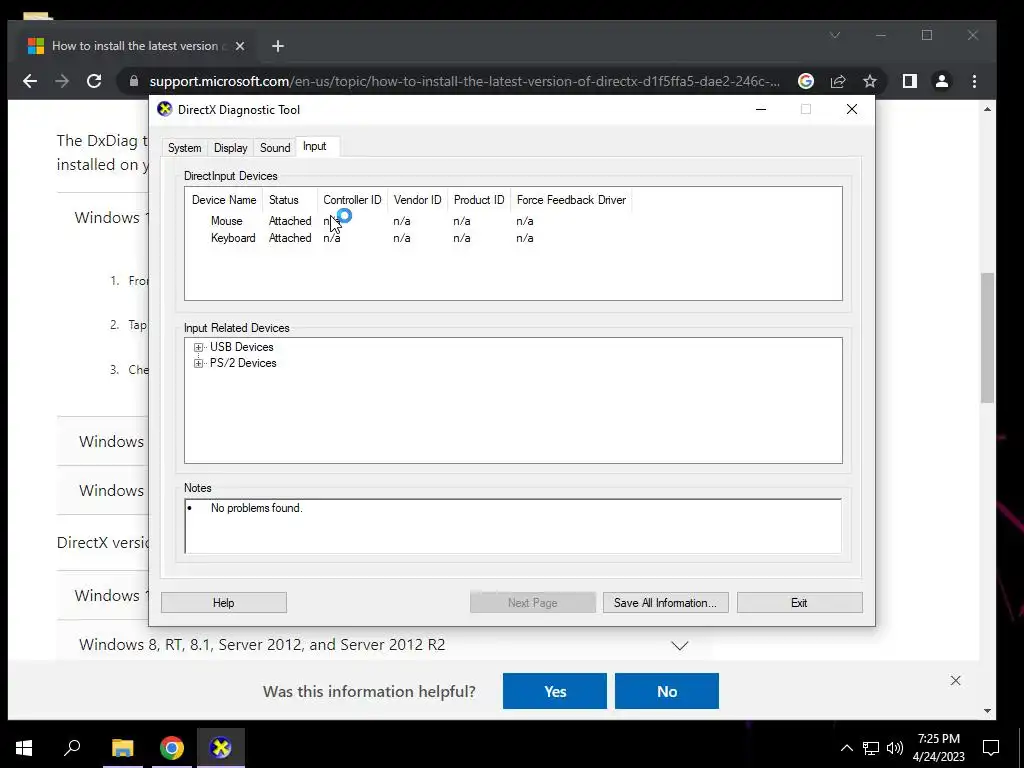Open the volume tray icon
Screen dimensions: 1024x768
pos(895,748)
